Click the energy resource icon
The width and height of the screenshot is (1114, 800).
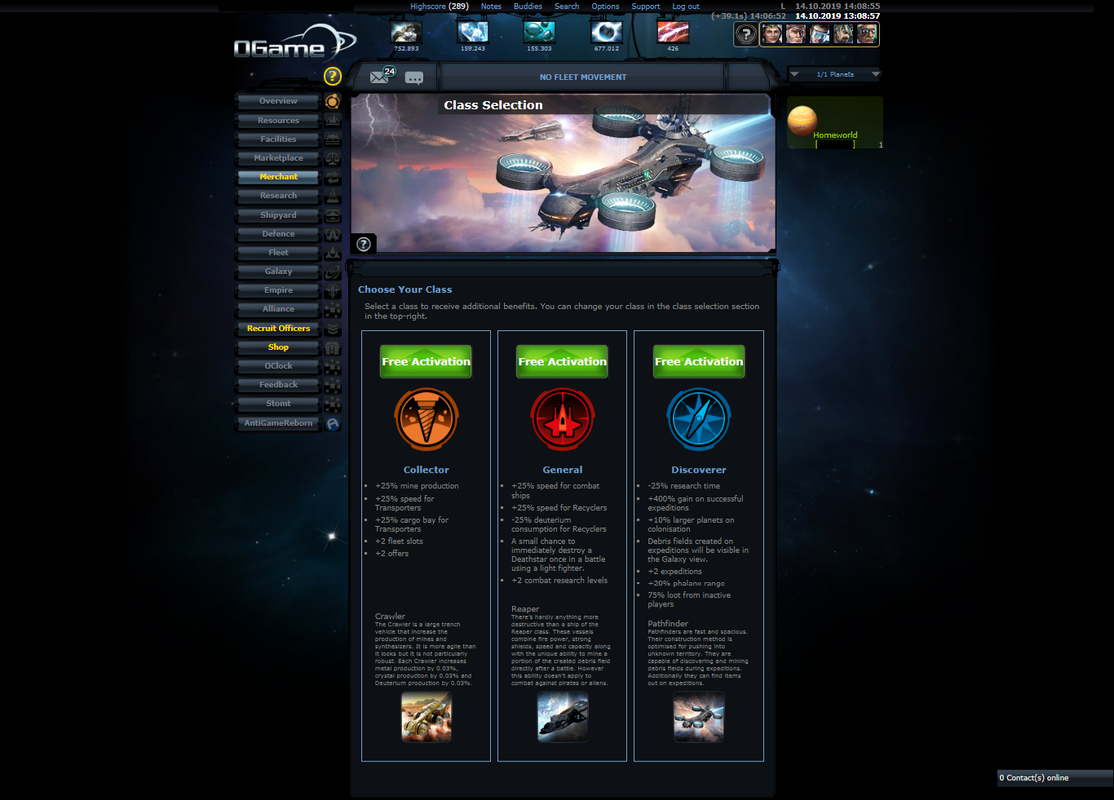click(606, 32)
